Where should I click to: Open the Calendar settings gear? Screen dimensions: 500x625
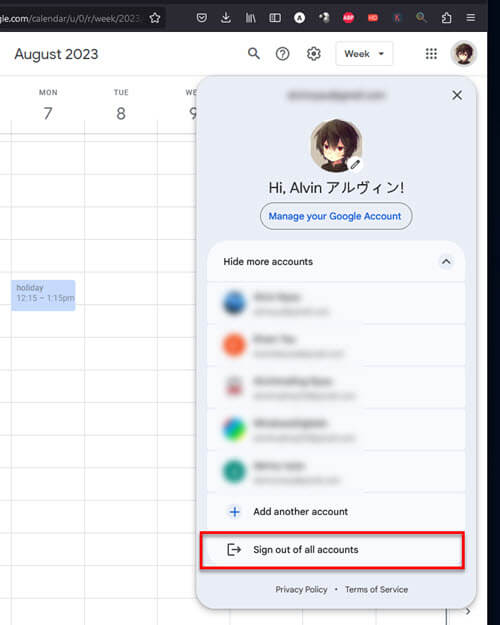pyautogui.click(x=314, y=53)
